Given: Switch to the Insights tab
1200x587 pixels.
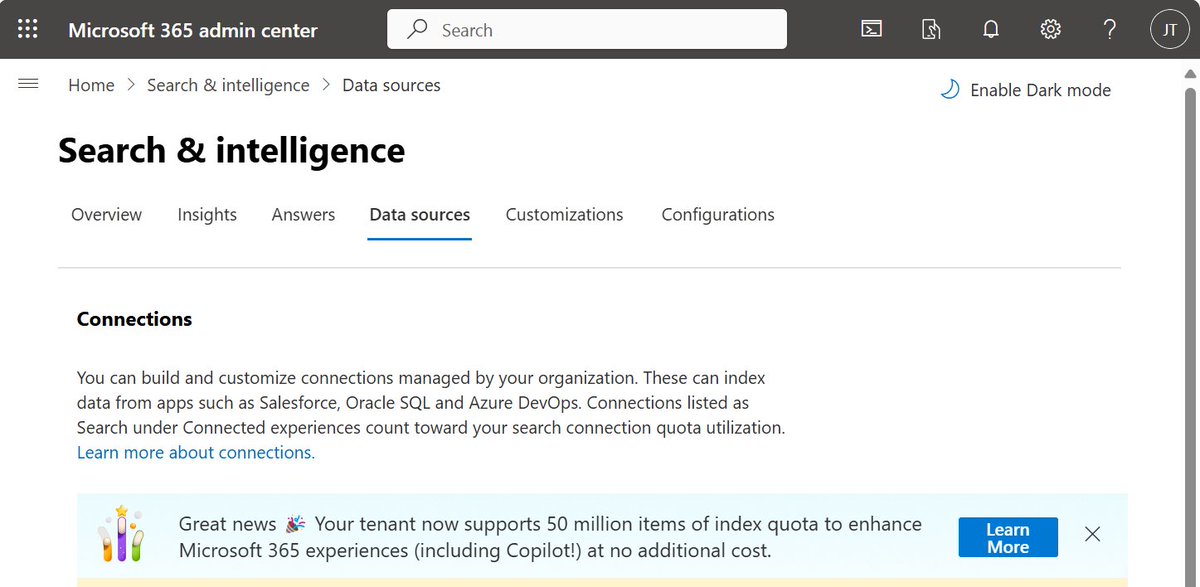Looking at the screenshot, I should click(x=207, y=214).
